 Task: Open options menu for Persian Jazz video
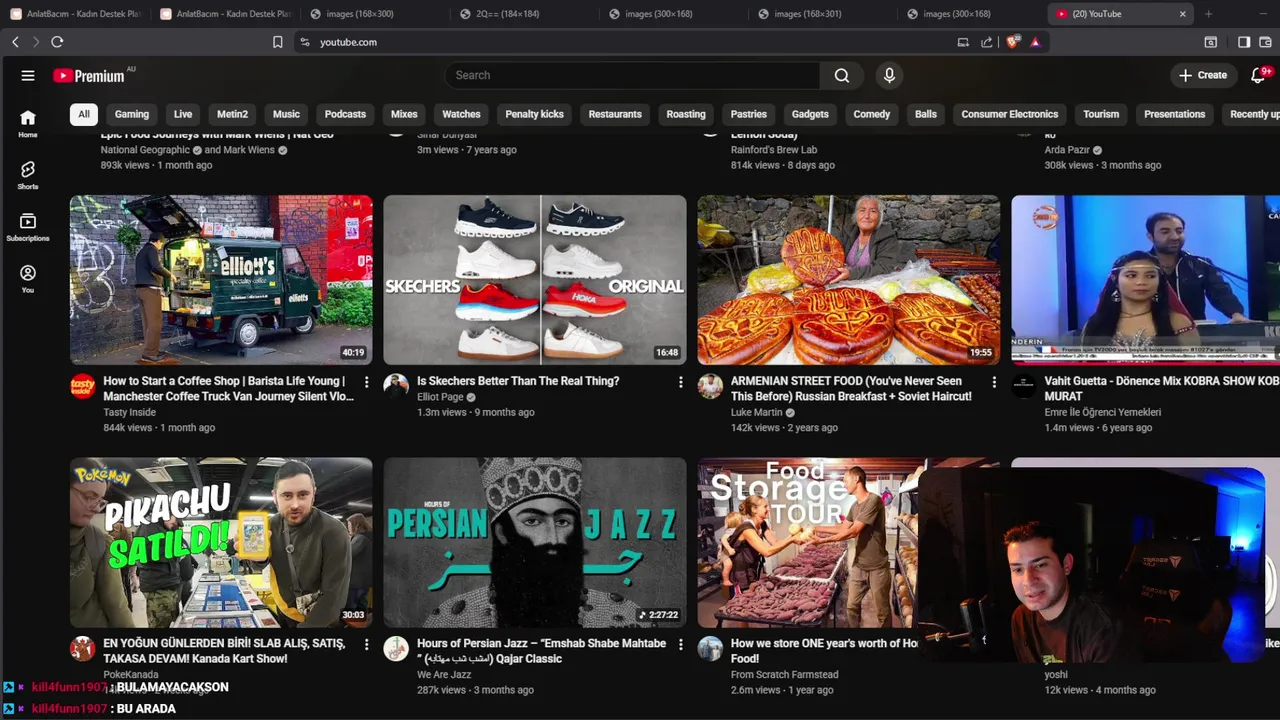click(x=680, y=645)
